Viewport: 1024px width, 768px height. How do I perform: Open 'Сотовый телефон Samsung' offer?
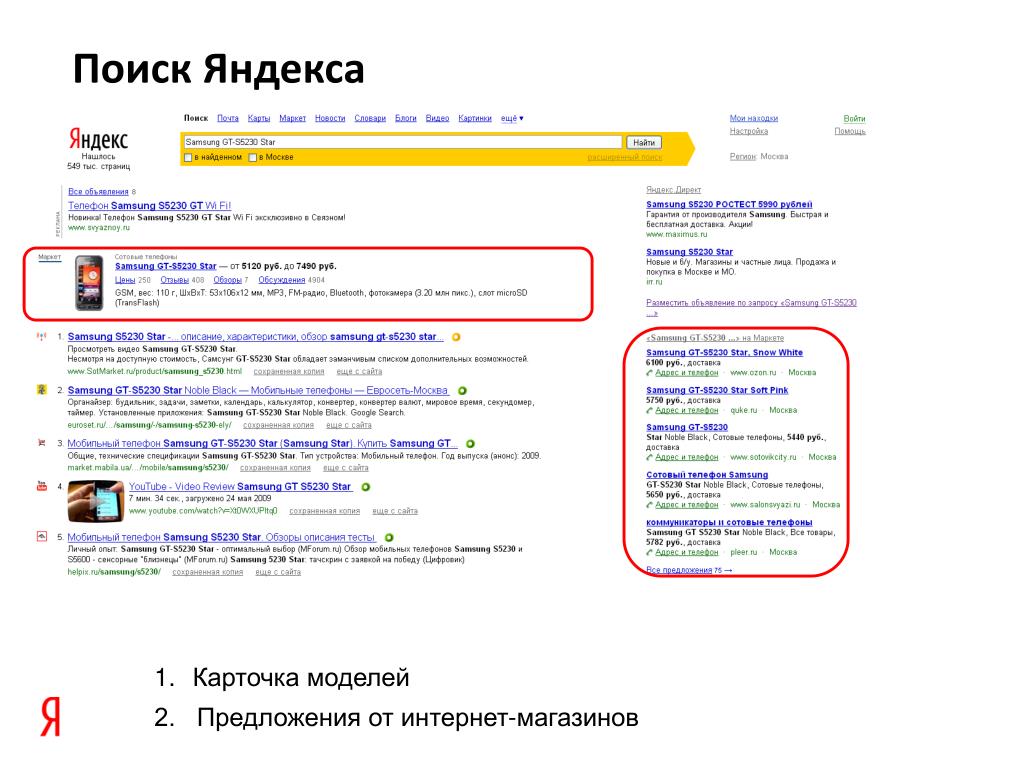click(707, 475)
